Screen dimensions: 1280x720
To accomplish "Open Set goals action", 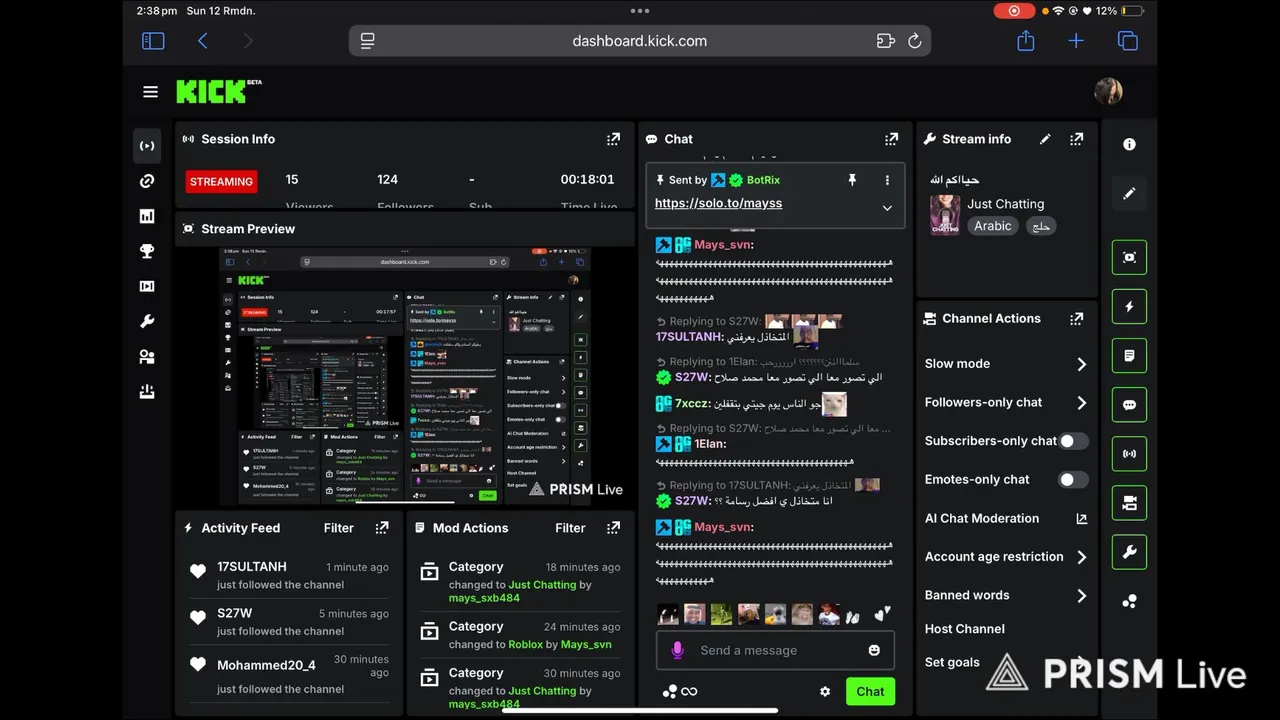I will pos(952,662).
